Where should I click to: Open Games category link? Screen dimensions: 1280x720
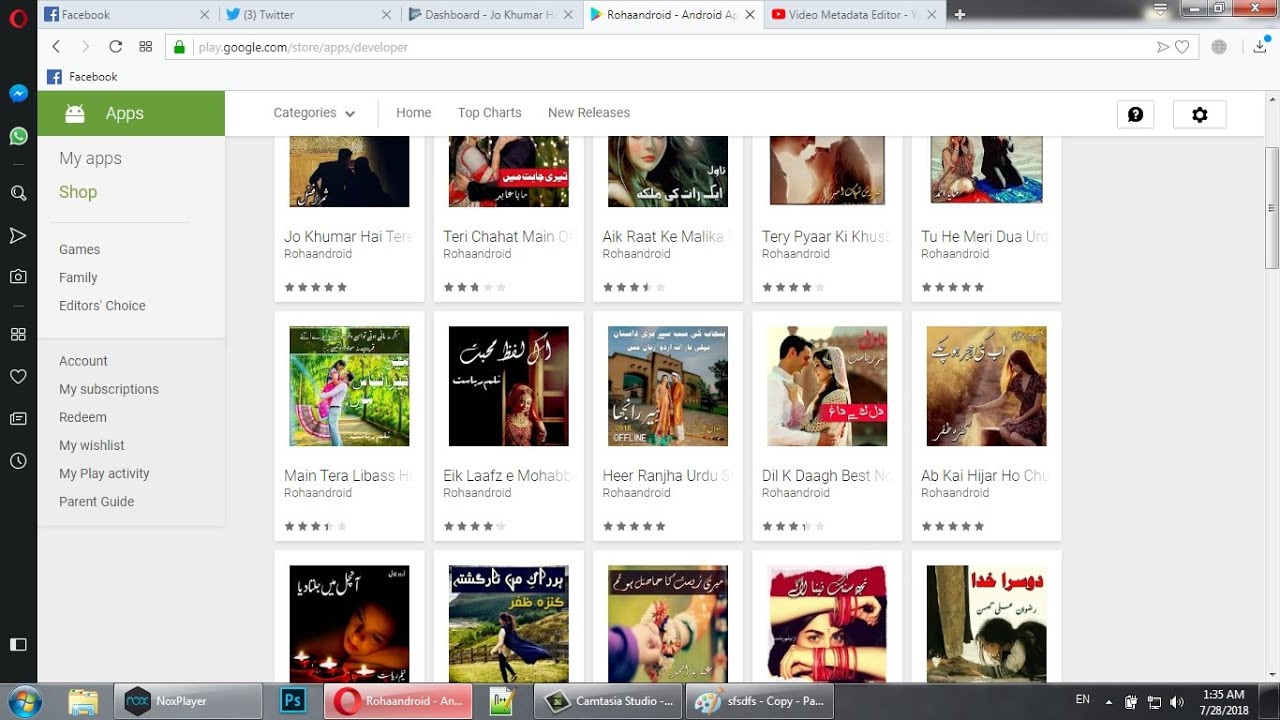click(x=79, y=250)
